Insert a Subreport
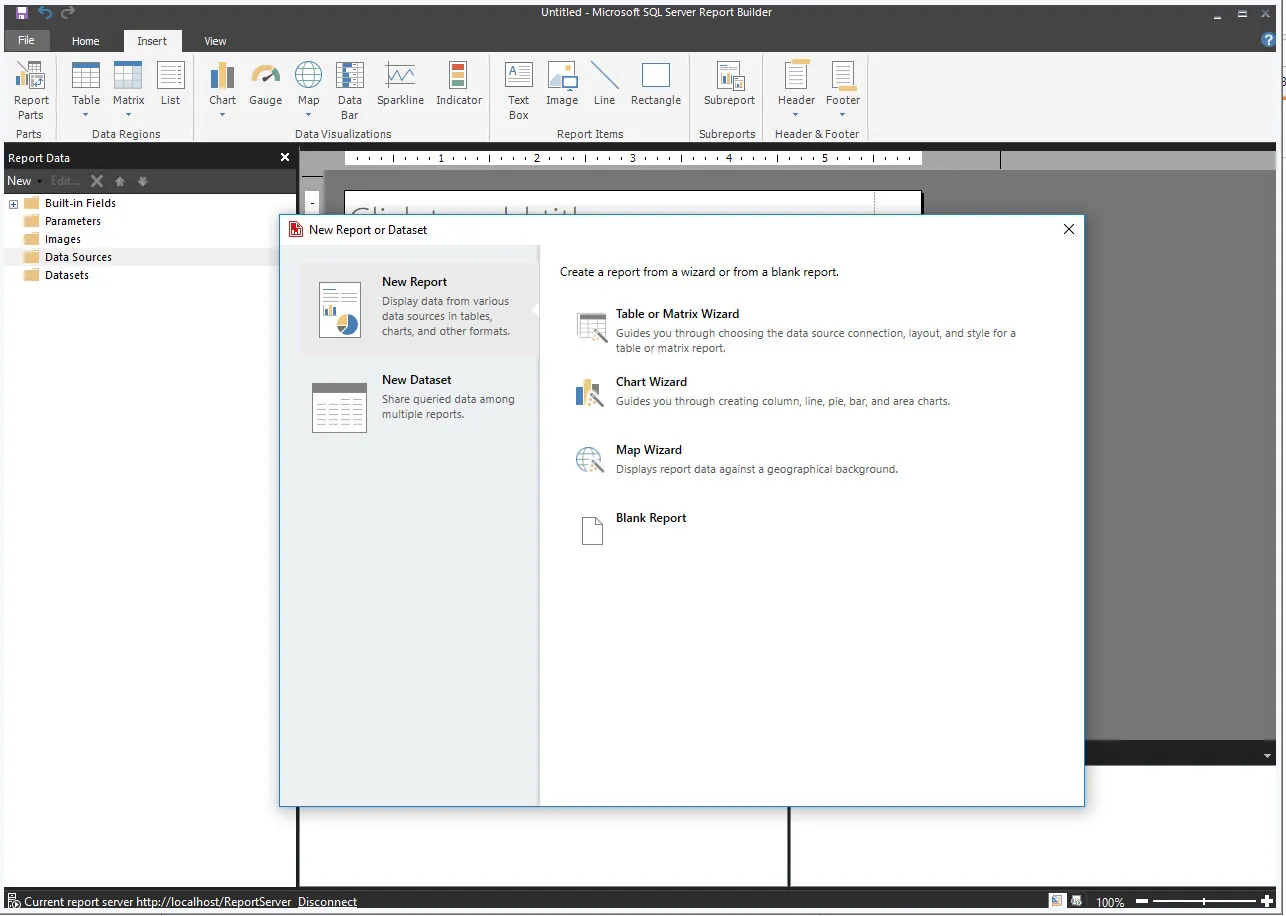Image resolution: width=1286 pixels, height=916 pixels. tap(729, 85)
